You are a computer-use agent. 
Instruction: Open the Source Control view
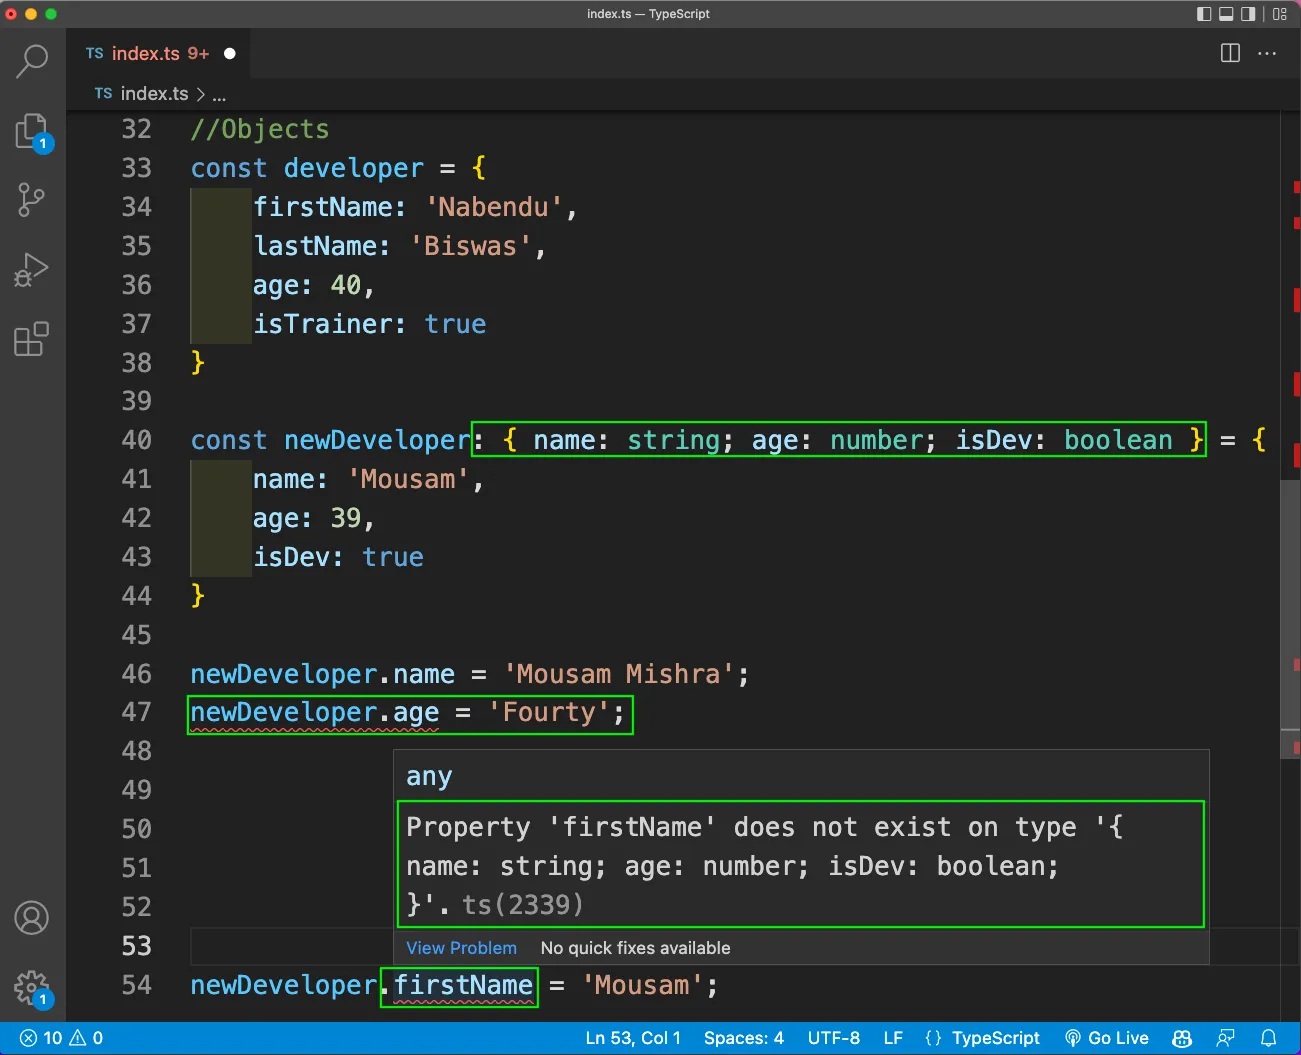[32, 200]
